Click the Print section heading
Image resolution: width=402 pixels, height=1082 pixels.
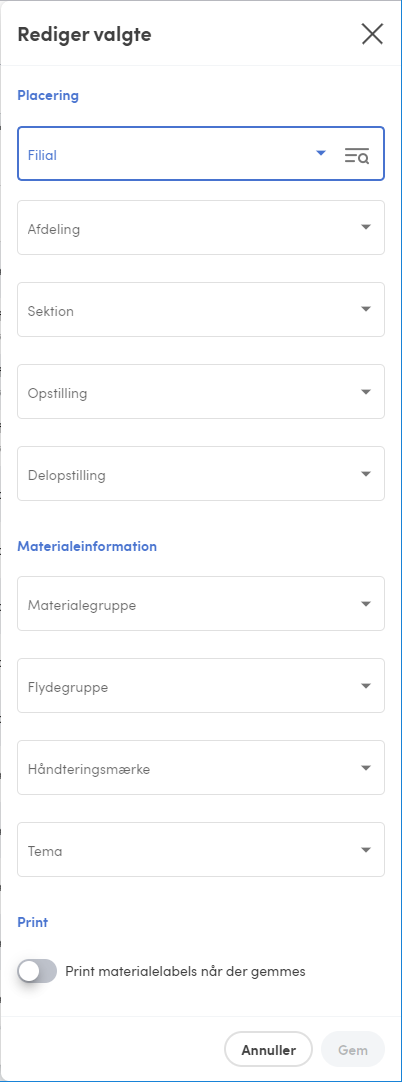[x=32, y=922]
